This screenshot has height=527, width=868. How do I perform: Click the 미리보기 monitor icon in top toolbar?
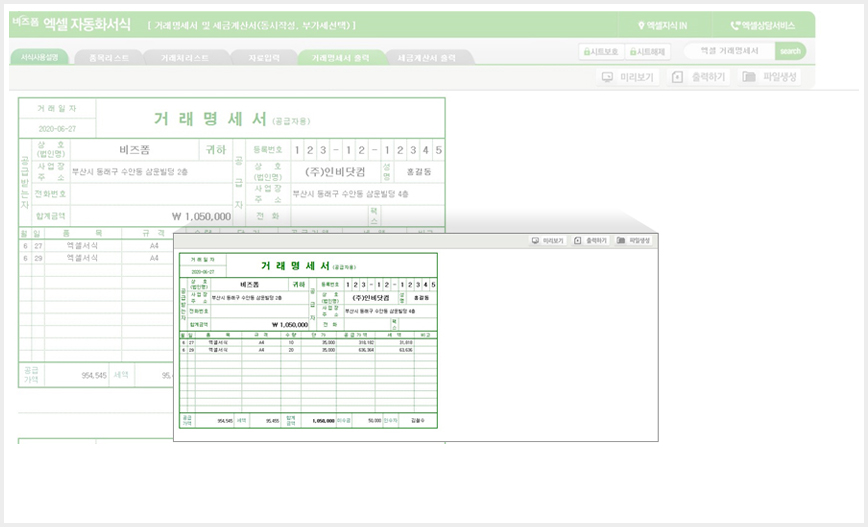[x=607, y=78]
